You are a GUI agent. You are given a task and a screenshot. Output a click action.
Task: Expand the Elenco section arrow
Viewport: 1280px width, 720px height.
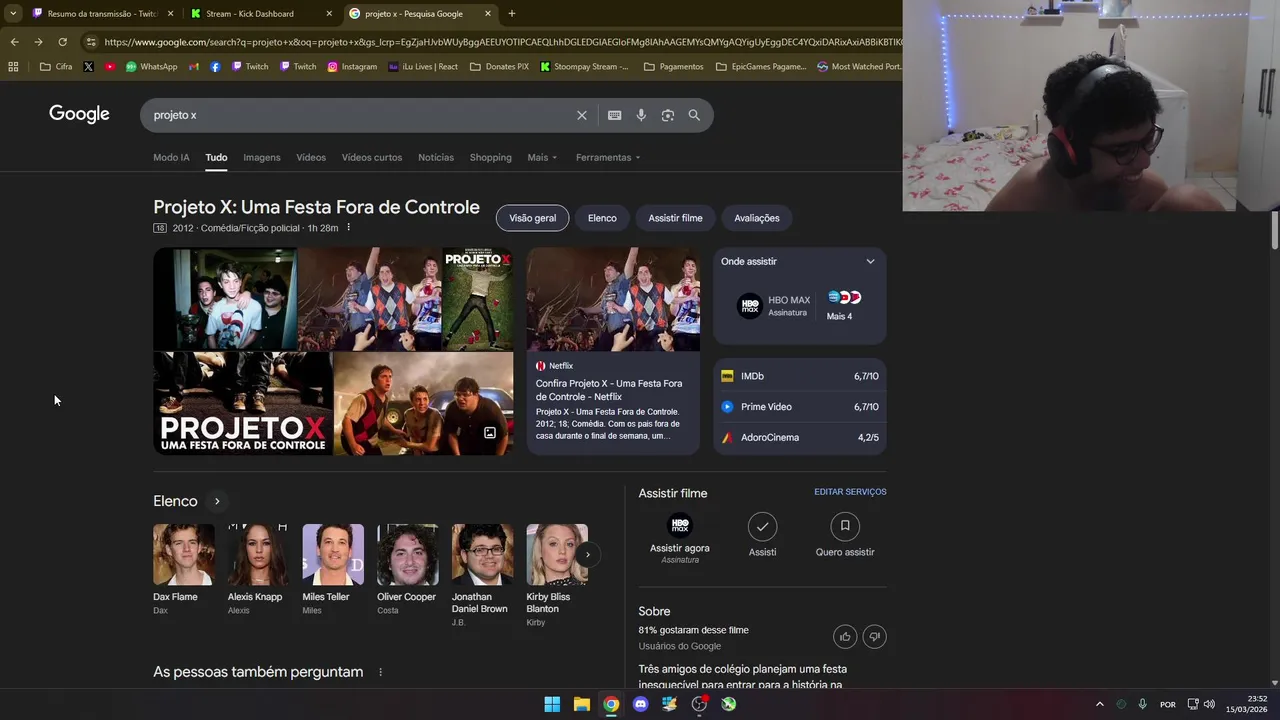[216, 501]
